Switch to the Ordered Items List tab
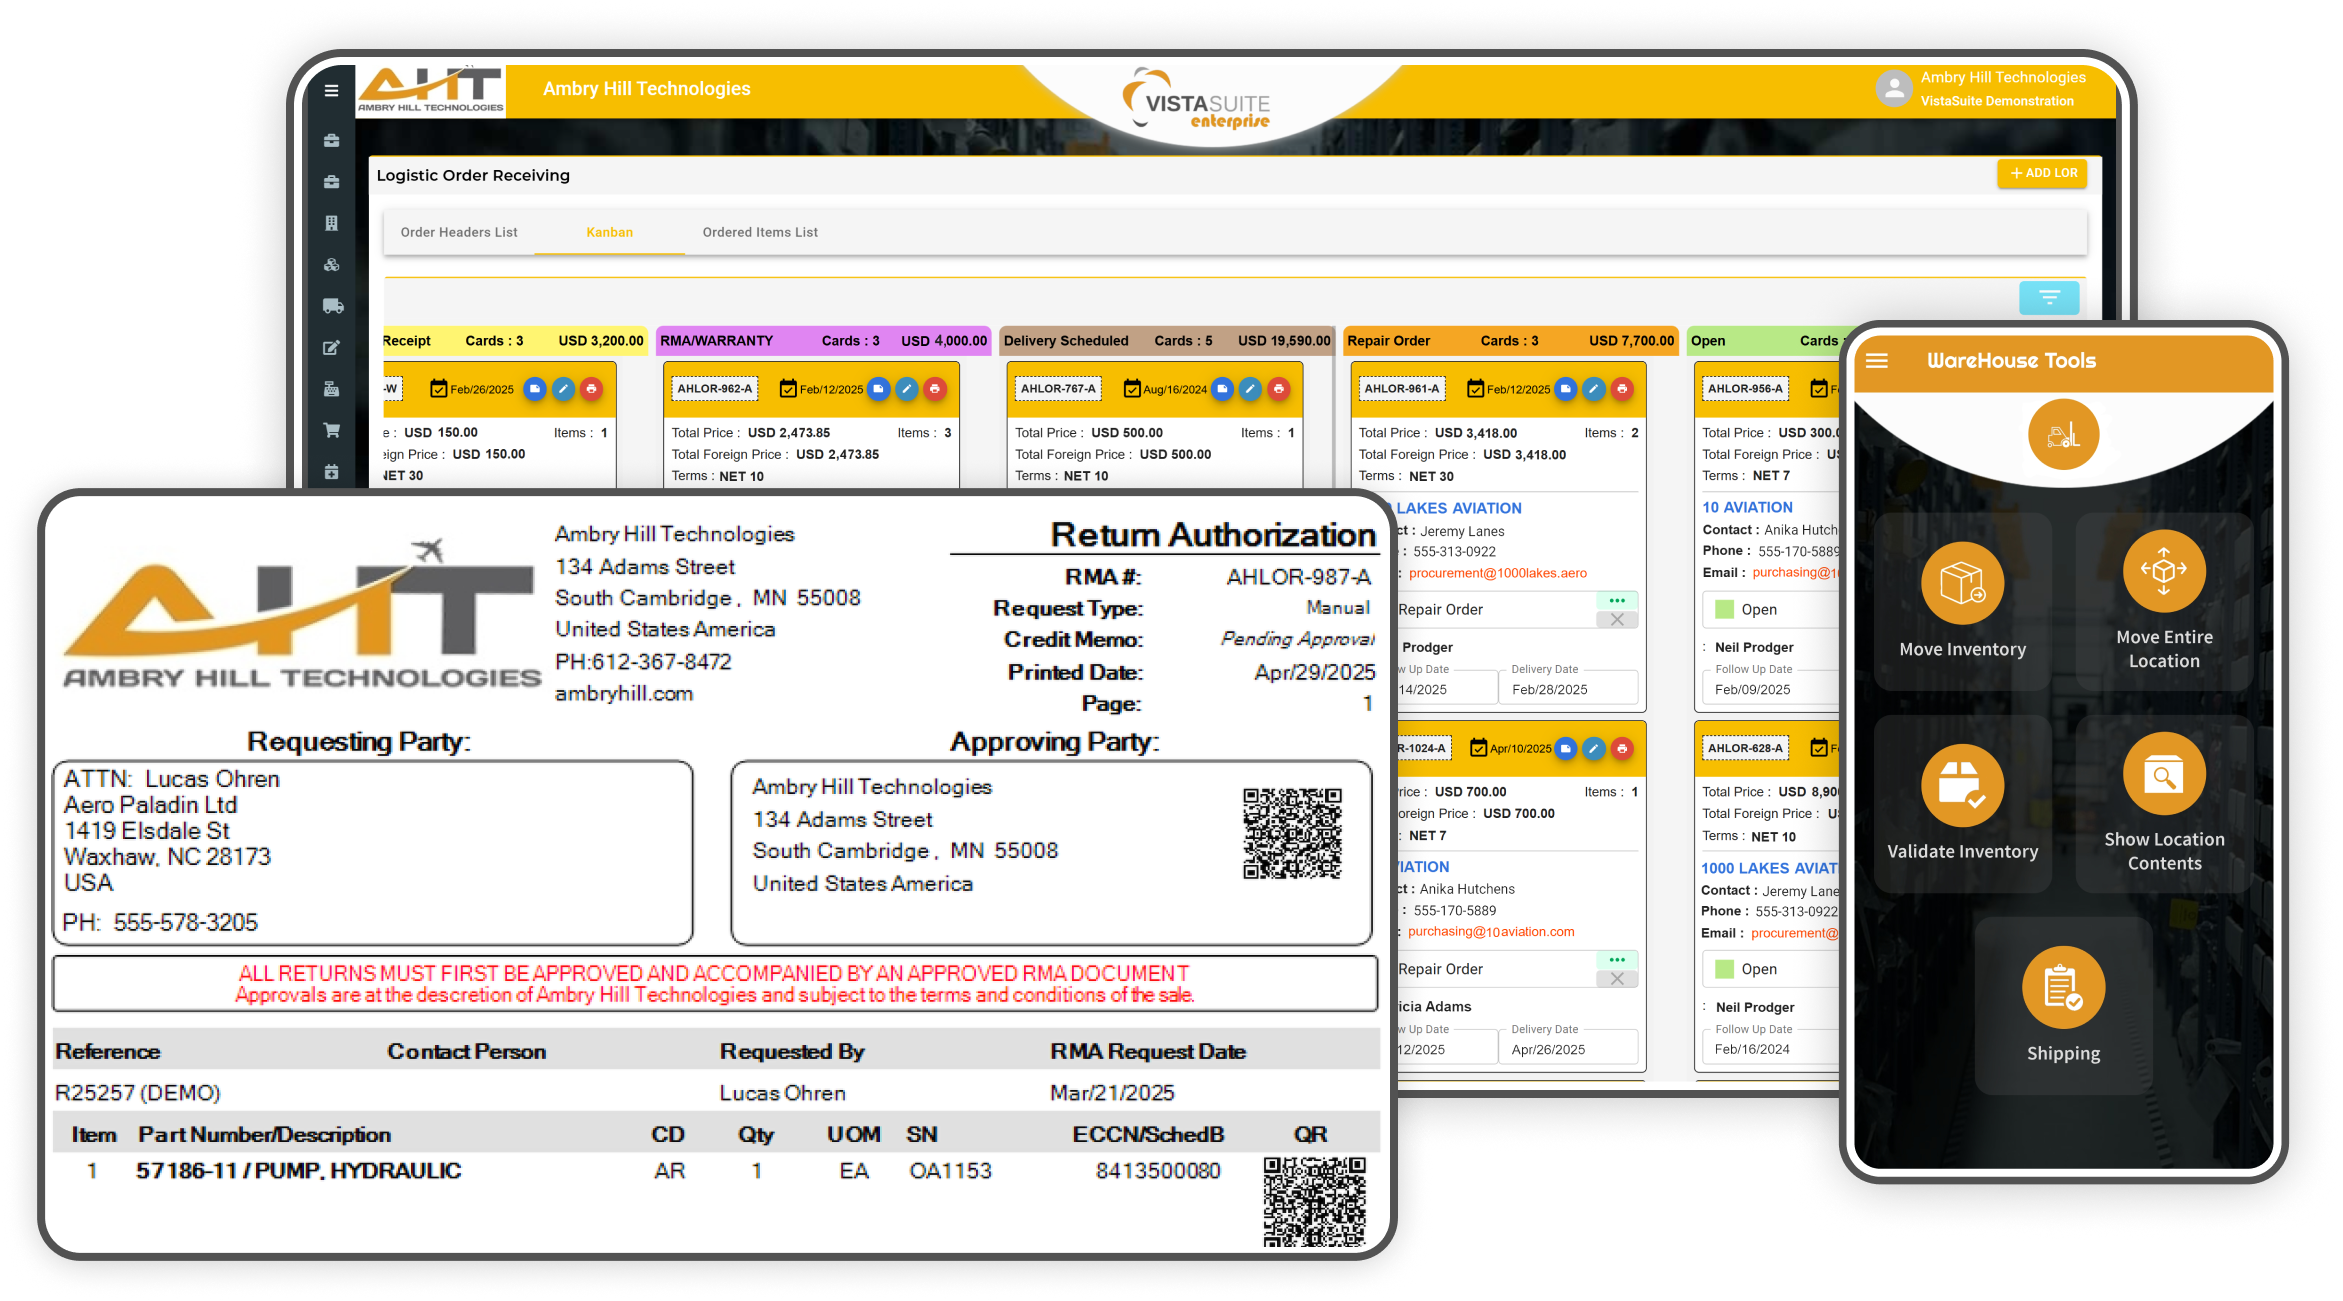 pos(760,232)
